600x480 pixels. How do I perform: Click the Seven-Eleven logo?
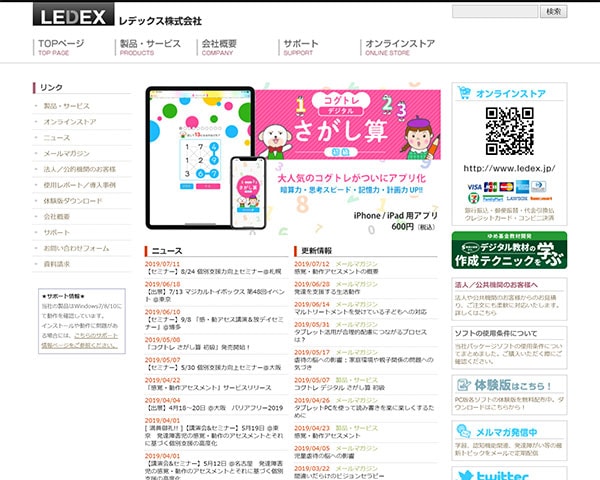point(474,198)
